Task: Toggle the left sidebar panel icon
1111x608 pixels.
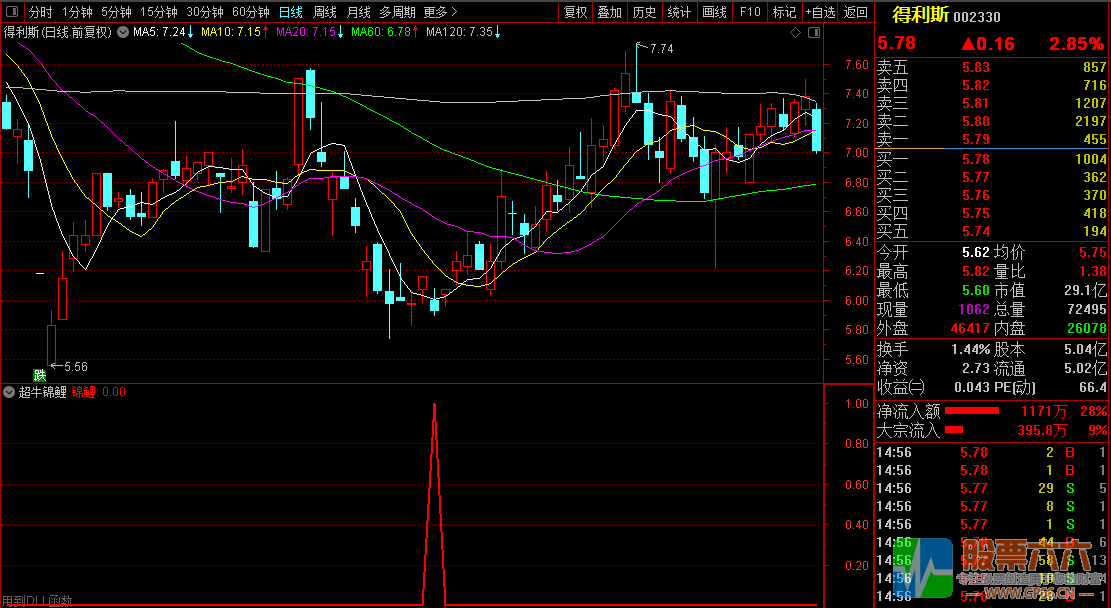Action: pos(12,12)
